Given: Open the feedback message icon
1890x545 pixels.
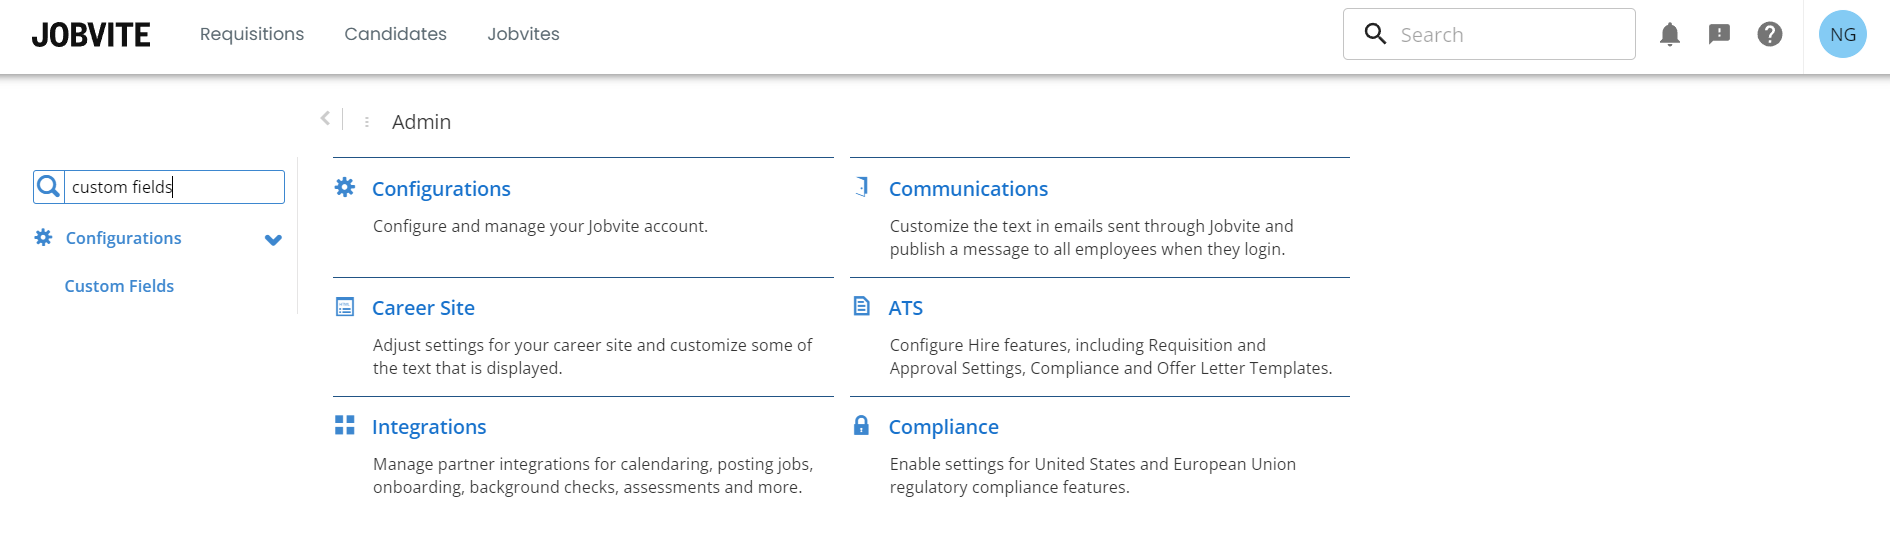Looking at the screenshot, I should (x=1719, y=35).
